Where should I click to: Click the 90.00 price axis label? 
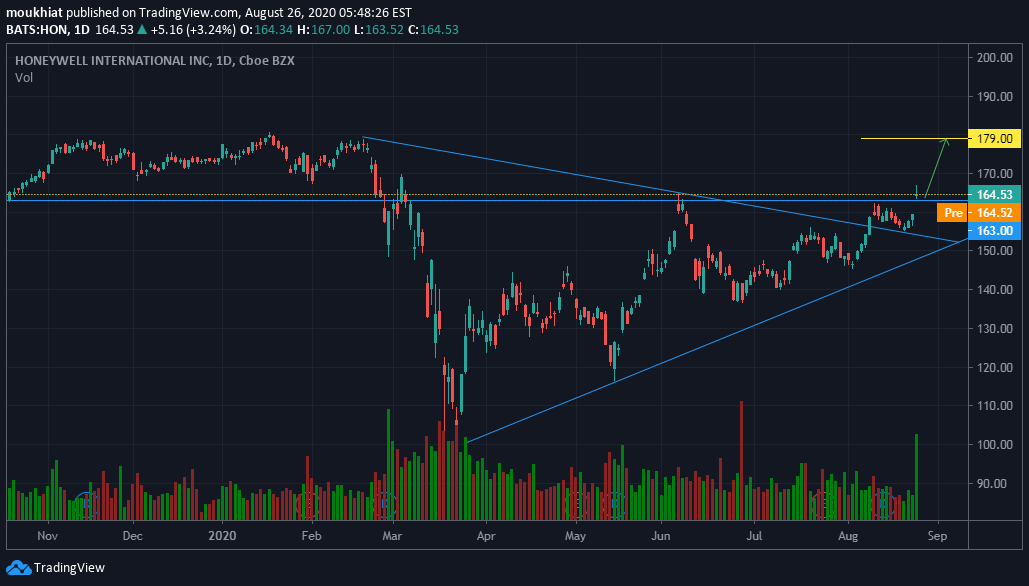point(992,484)
